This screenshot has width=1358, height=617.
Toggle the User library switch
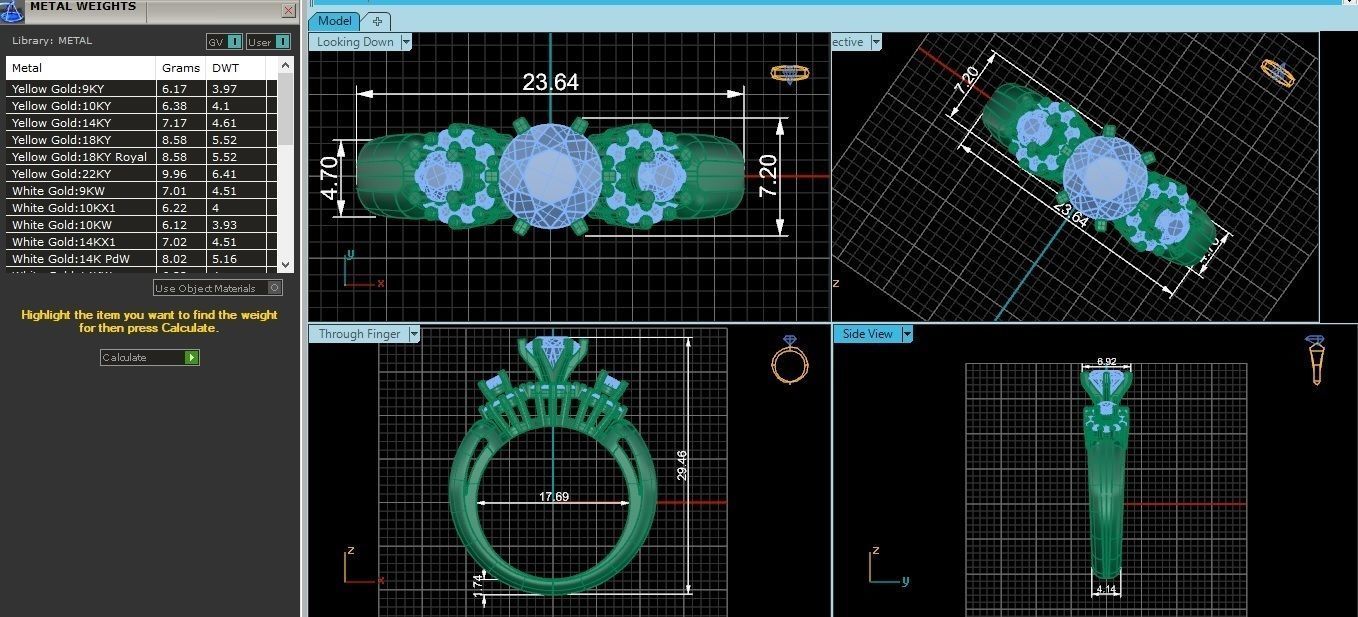coord(268,41)
